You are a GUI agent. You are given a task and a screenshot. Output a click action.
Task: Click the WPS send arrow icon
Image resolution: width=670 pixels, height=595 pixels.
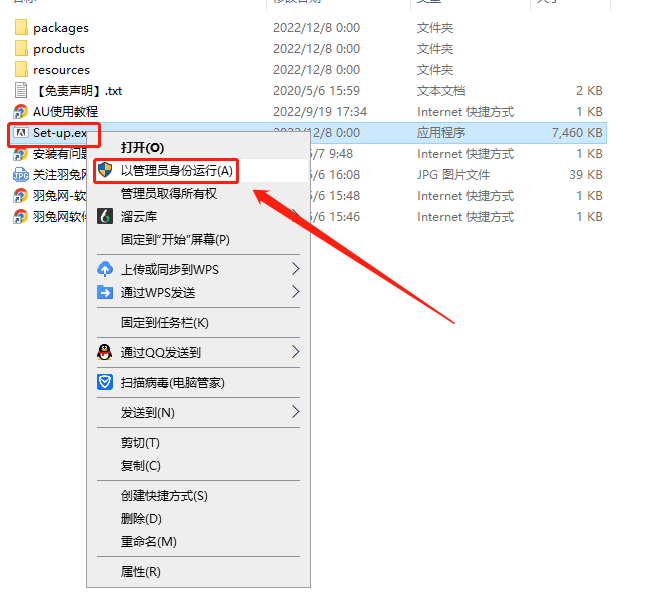pos(105,292)
